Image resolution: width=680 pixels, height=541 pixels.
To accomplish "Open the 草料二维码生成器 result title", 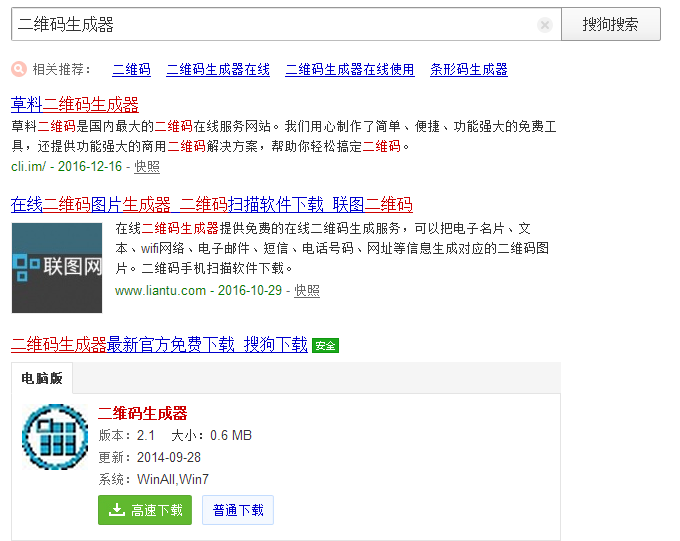I will 75,105.
